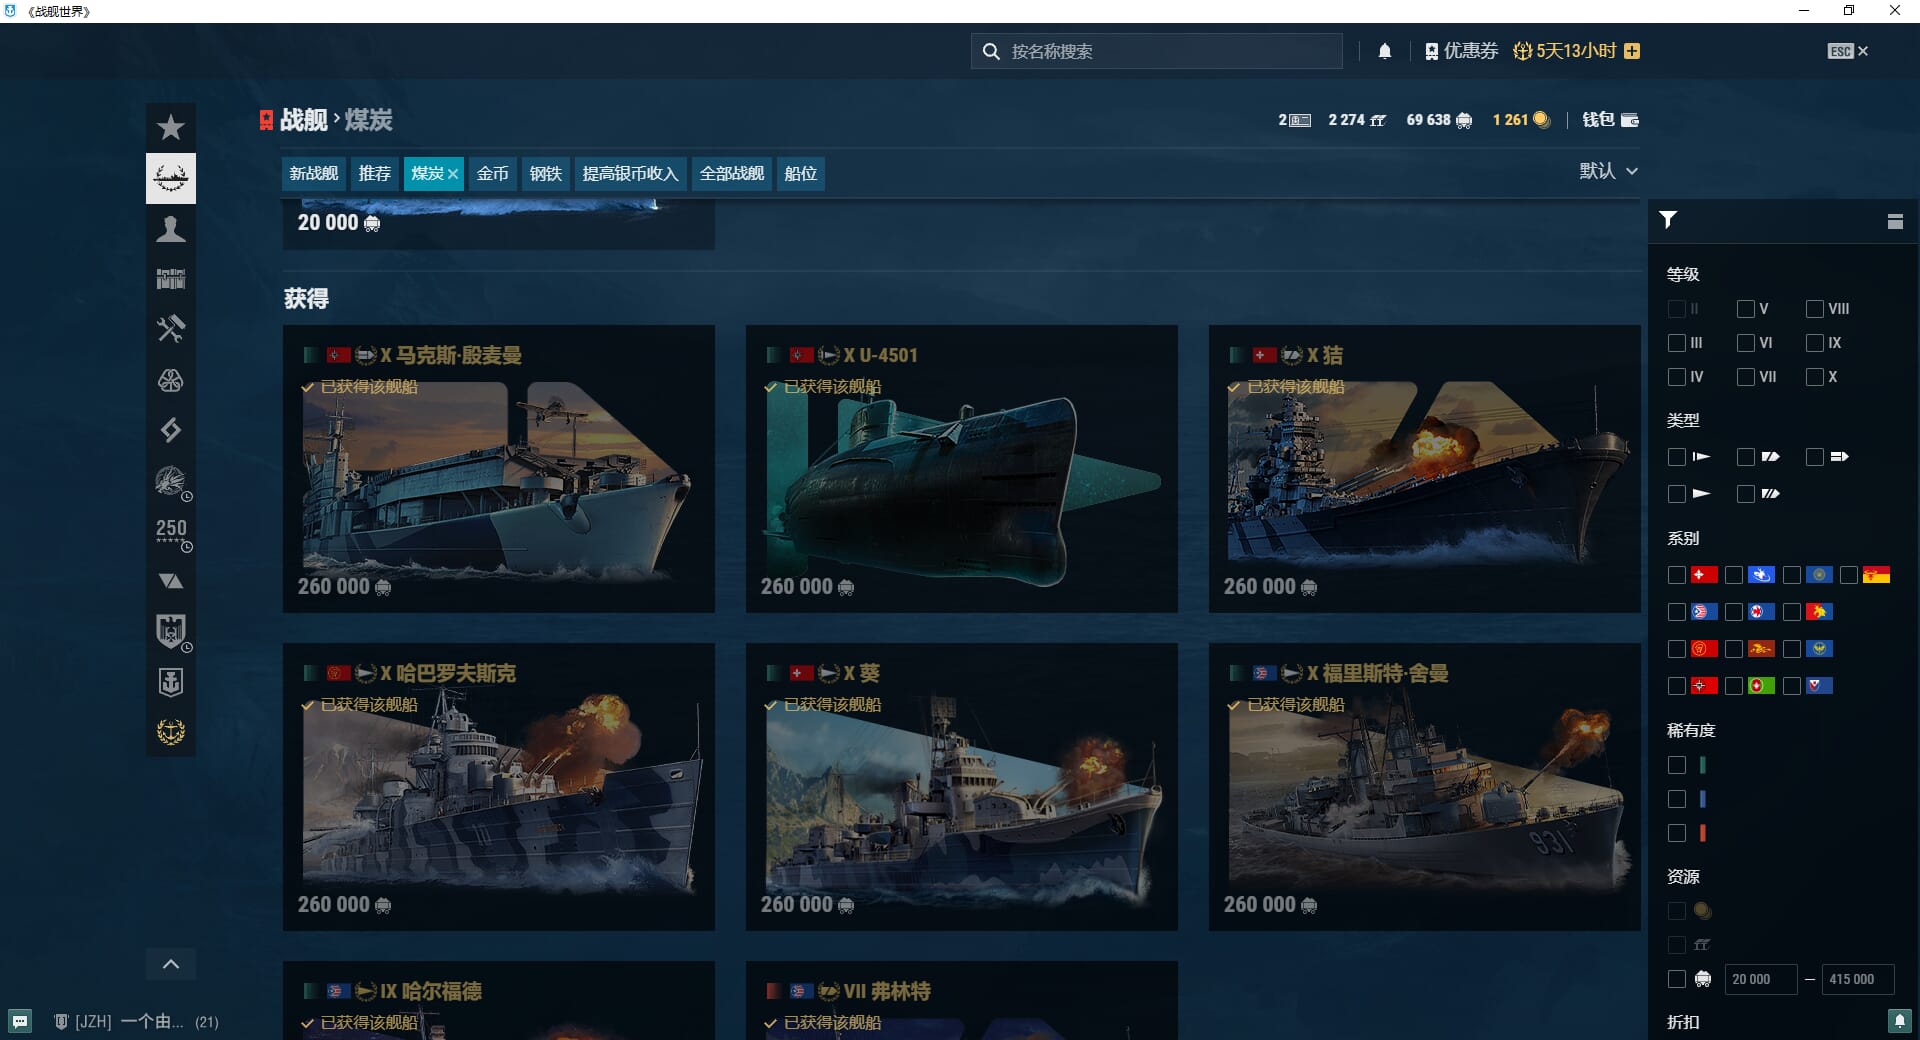Image resolution: width=1920 pixels, height=1040 pixels.
Task: Open the chat icon at bottom left
Action: 20,1021
